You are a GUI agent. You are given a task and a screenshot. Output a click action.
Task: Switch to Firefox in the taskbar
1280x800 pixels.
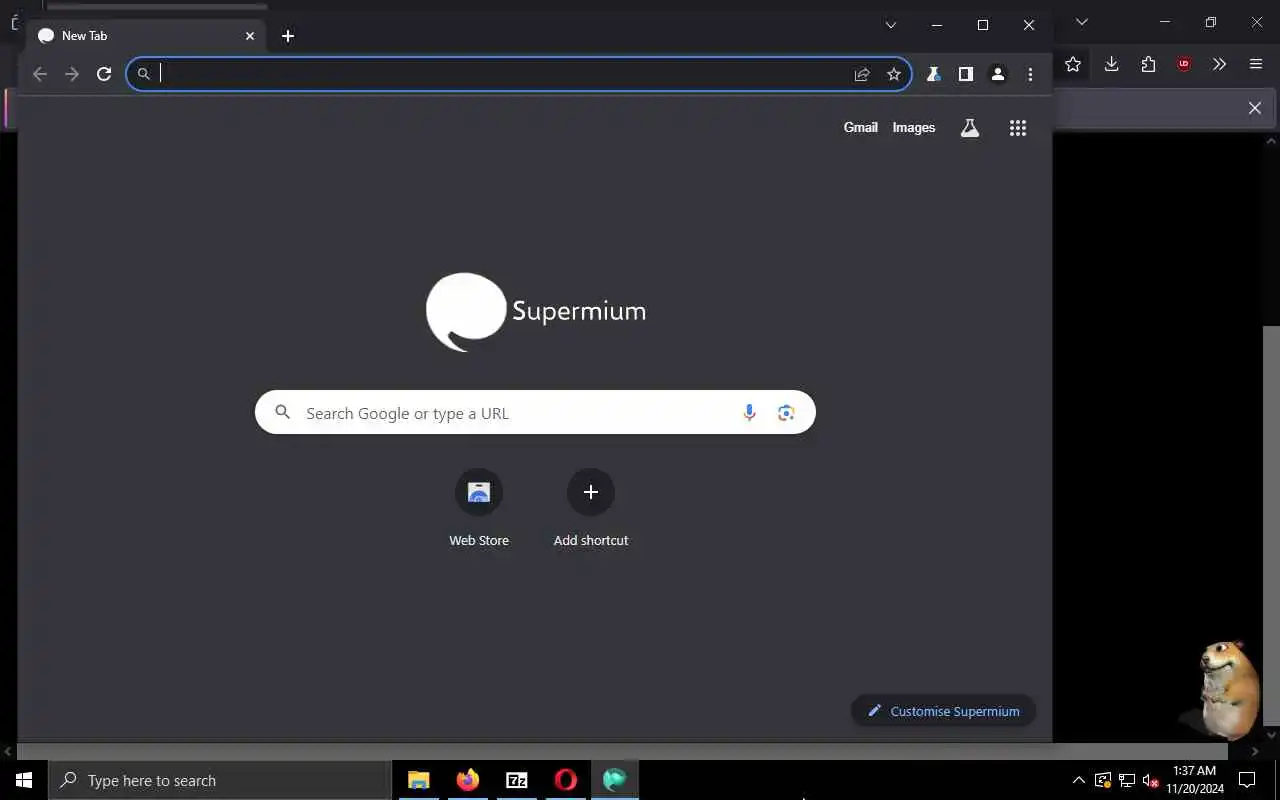coord(467,780)
